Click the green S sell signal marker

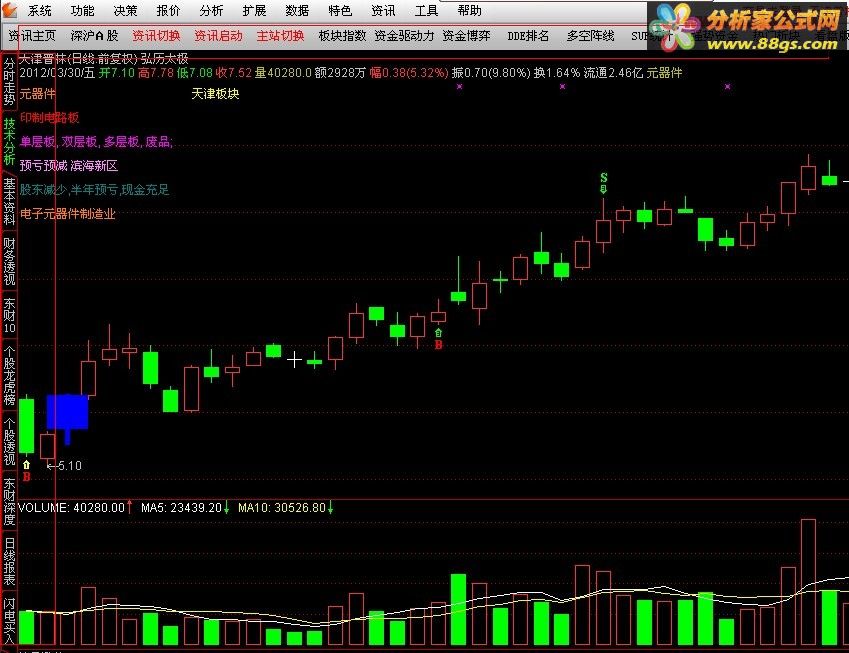click(604, 182)
